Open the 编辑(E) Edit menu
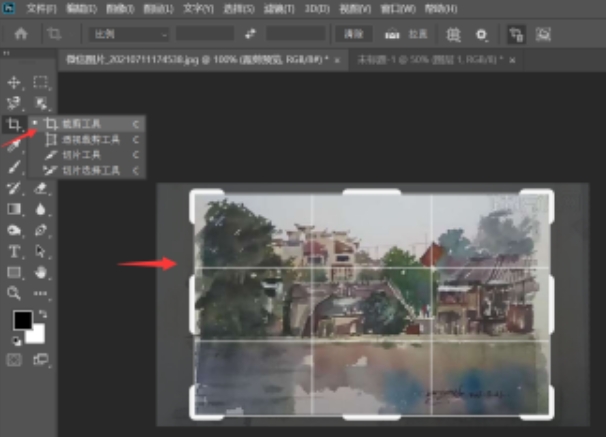The height and width of the screenshot is (437, 606). coord(81,9)
